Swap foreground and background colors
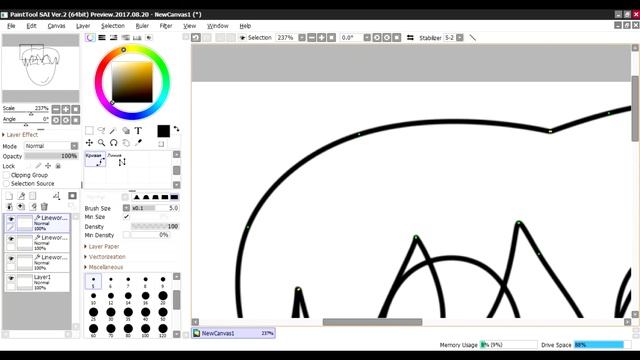Screen dimensions: 640x360 click(x=176, y=129)
